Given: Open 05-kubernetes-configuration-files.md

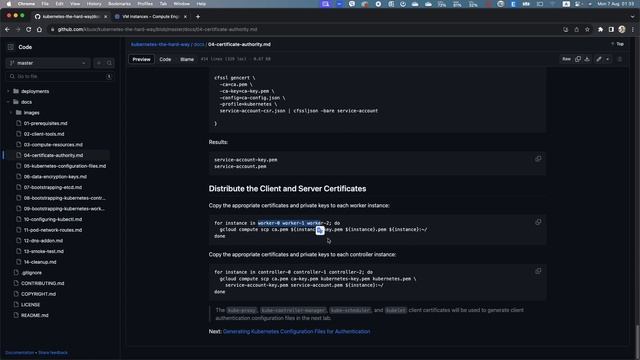Looking at the screenshot, I should (x=65, y=166).
